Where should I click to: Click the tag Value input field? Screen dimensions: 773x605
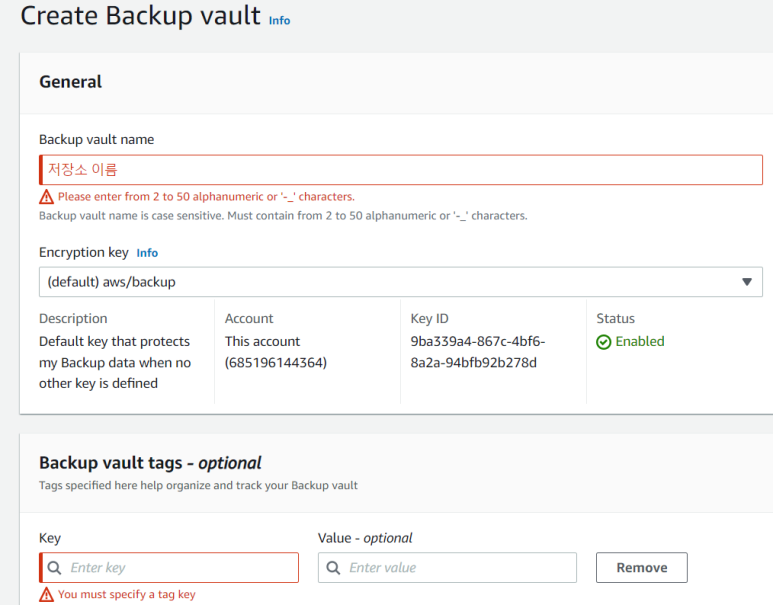coord(447,568)
